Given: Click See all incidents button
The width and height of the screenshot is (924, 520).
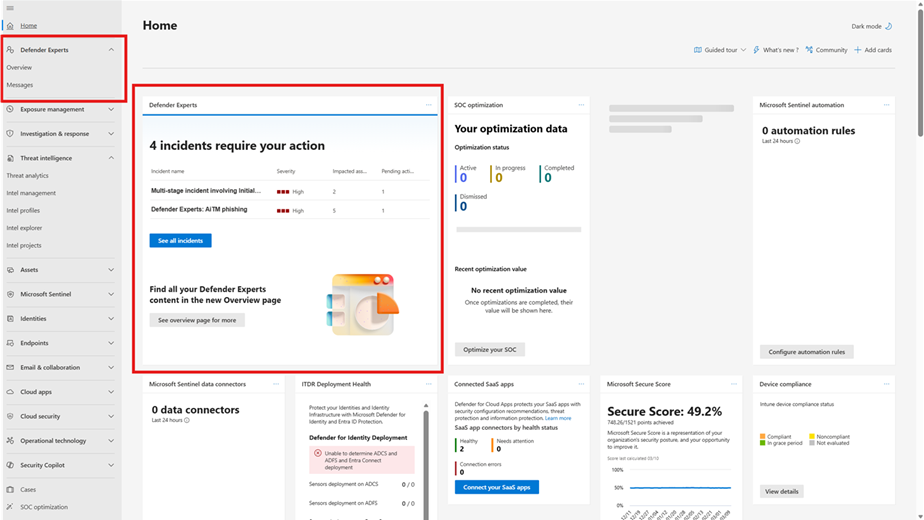Looking at the screenshot, I should tap(180, 241).
